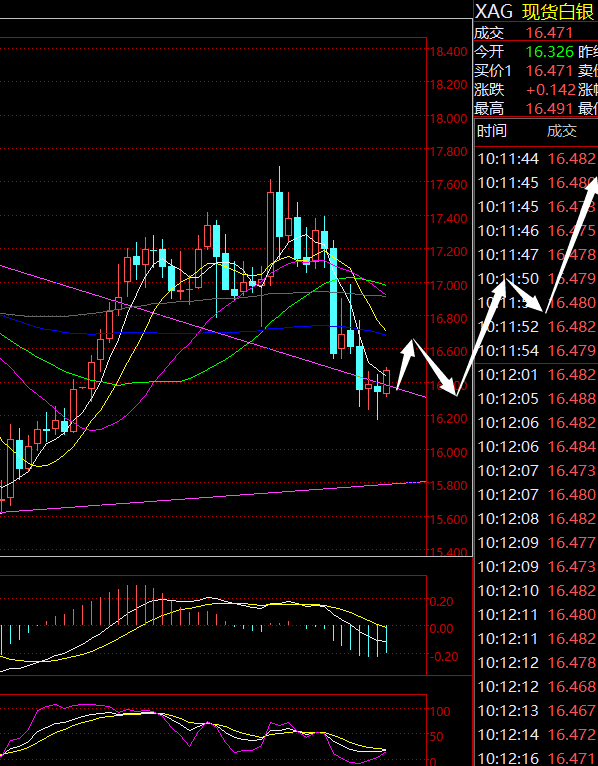Screen dimensions: 598x766
Task: Click the 10:12:12 tick priced 16.468
Action: 536,686
